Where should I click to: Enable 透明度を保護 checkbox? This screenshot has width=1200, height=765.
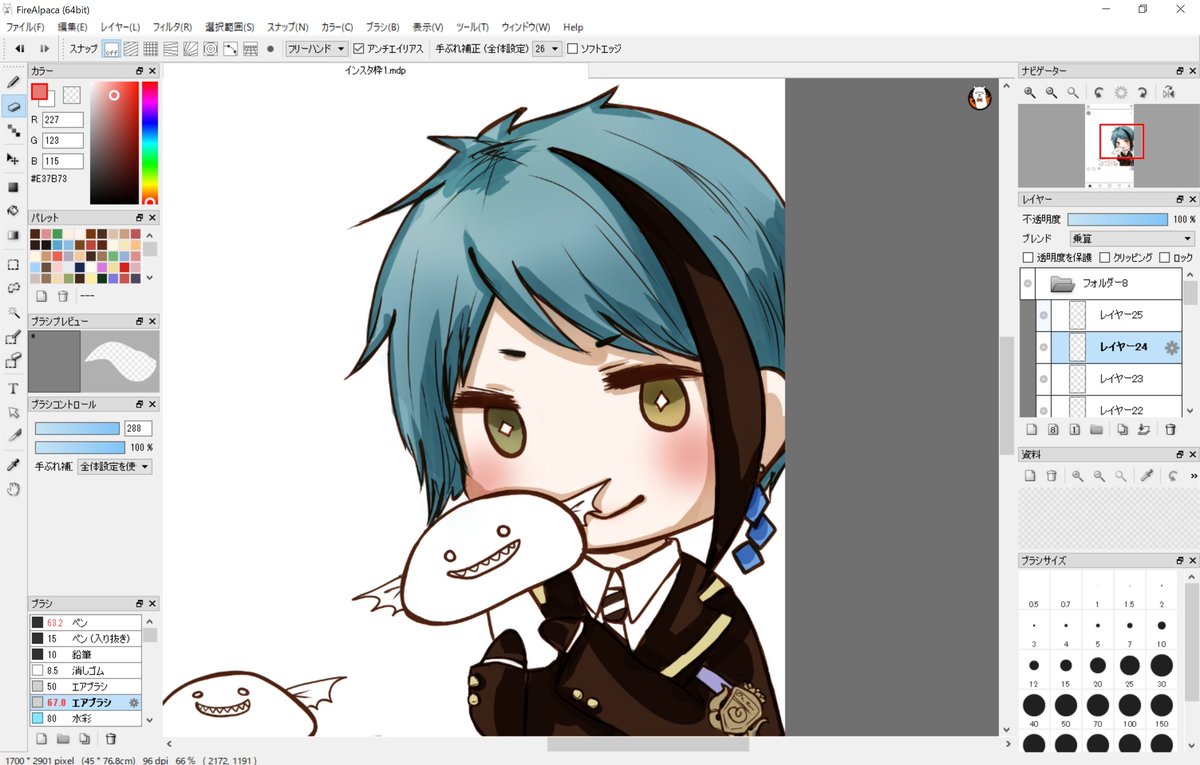tap(1028, 257)
